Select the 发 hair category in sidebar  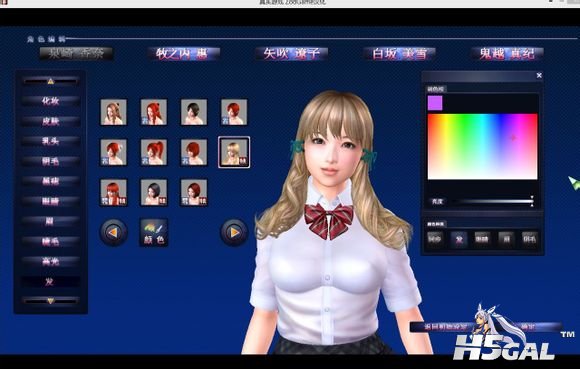(x=51, y=282)
